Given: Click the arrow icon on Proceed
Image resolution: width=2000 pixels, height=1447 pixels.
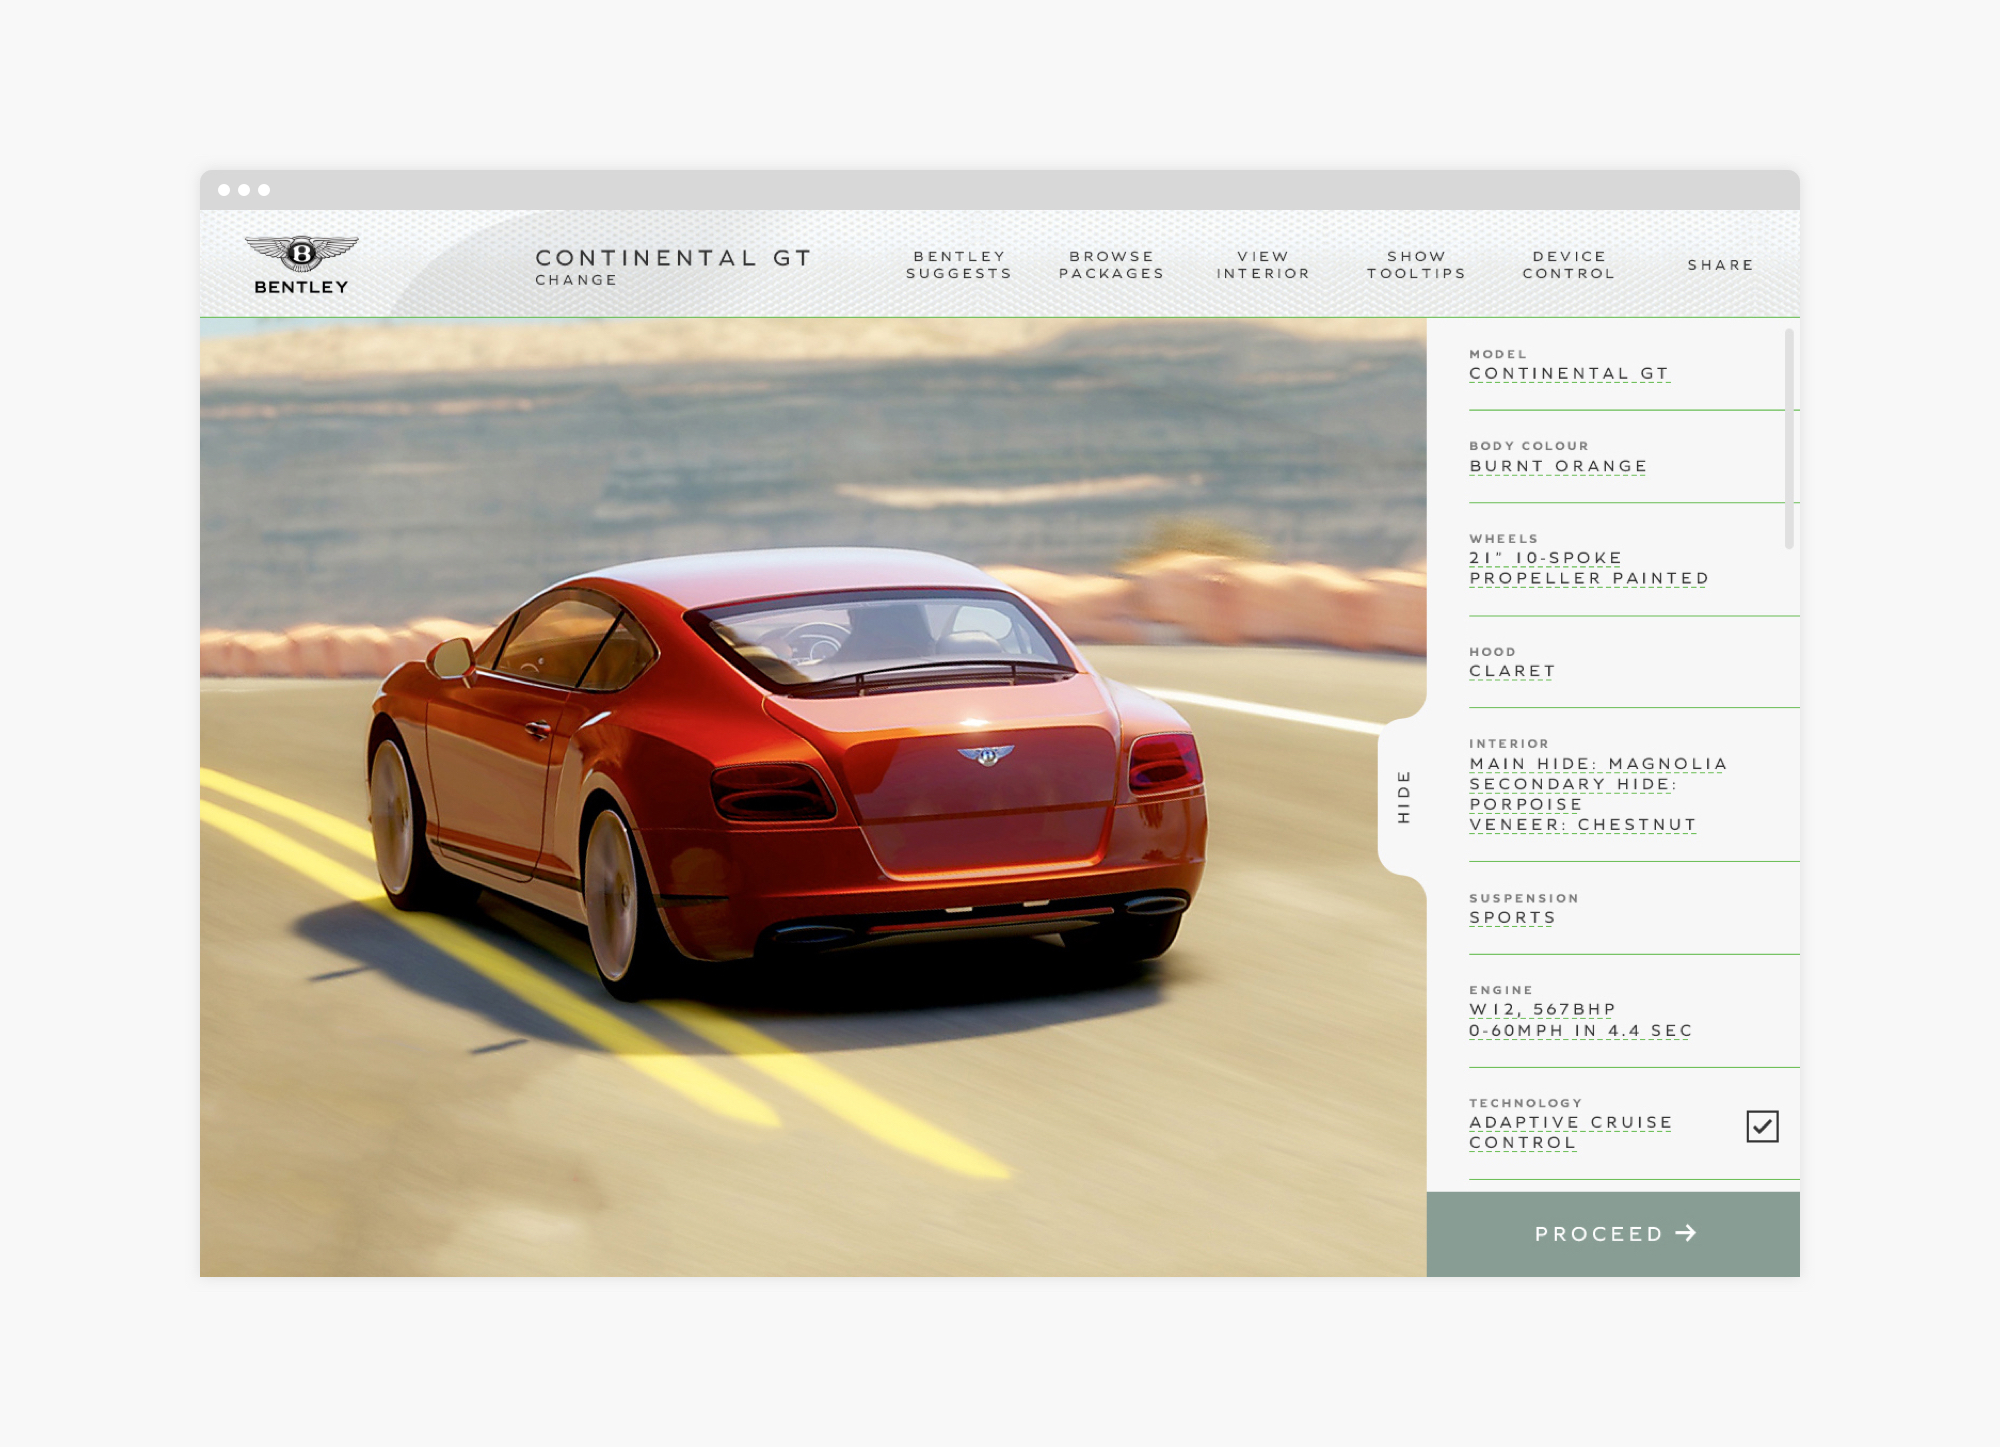Looking at the screenshot, I should pyautogui.click(x=1686, y=1233).
